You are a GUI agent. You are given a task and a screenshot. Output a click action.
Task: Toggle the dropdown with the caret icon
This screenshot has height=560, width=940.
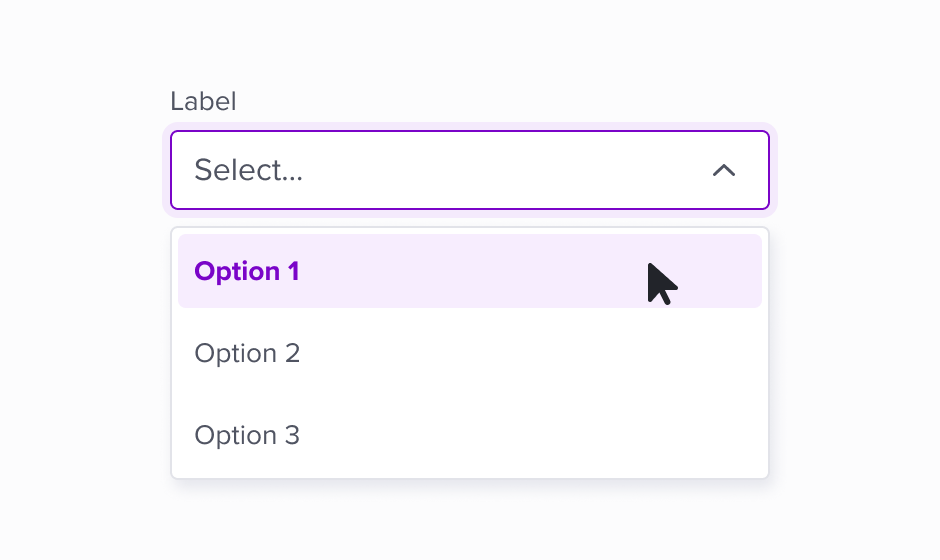[724, 170]
